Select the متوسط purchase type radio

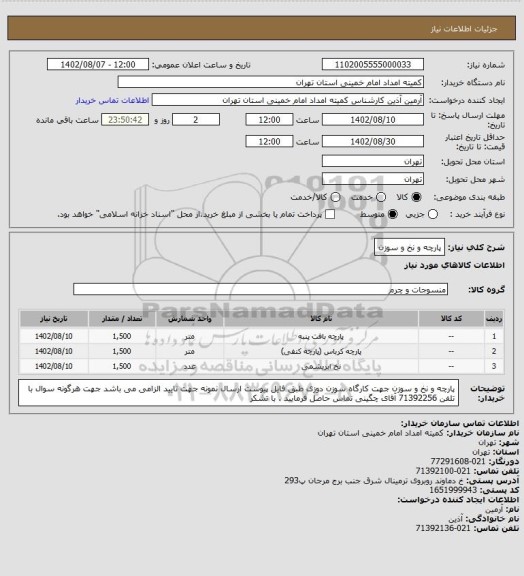(393, 214)
